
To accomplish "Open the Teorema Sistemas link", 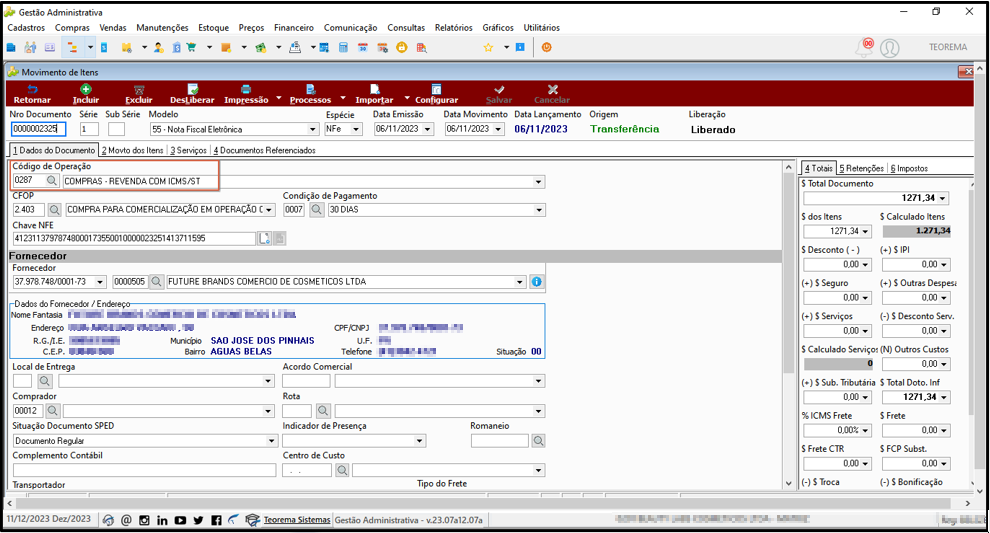I will pyautogui.click(x=297, y=520).
